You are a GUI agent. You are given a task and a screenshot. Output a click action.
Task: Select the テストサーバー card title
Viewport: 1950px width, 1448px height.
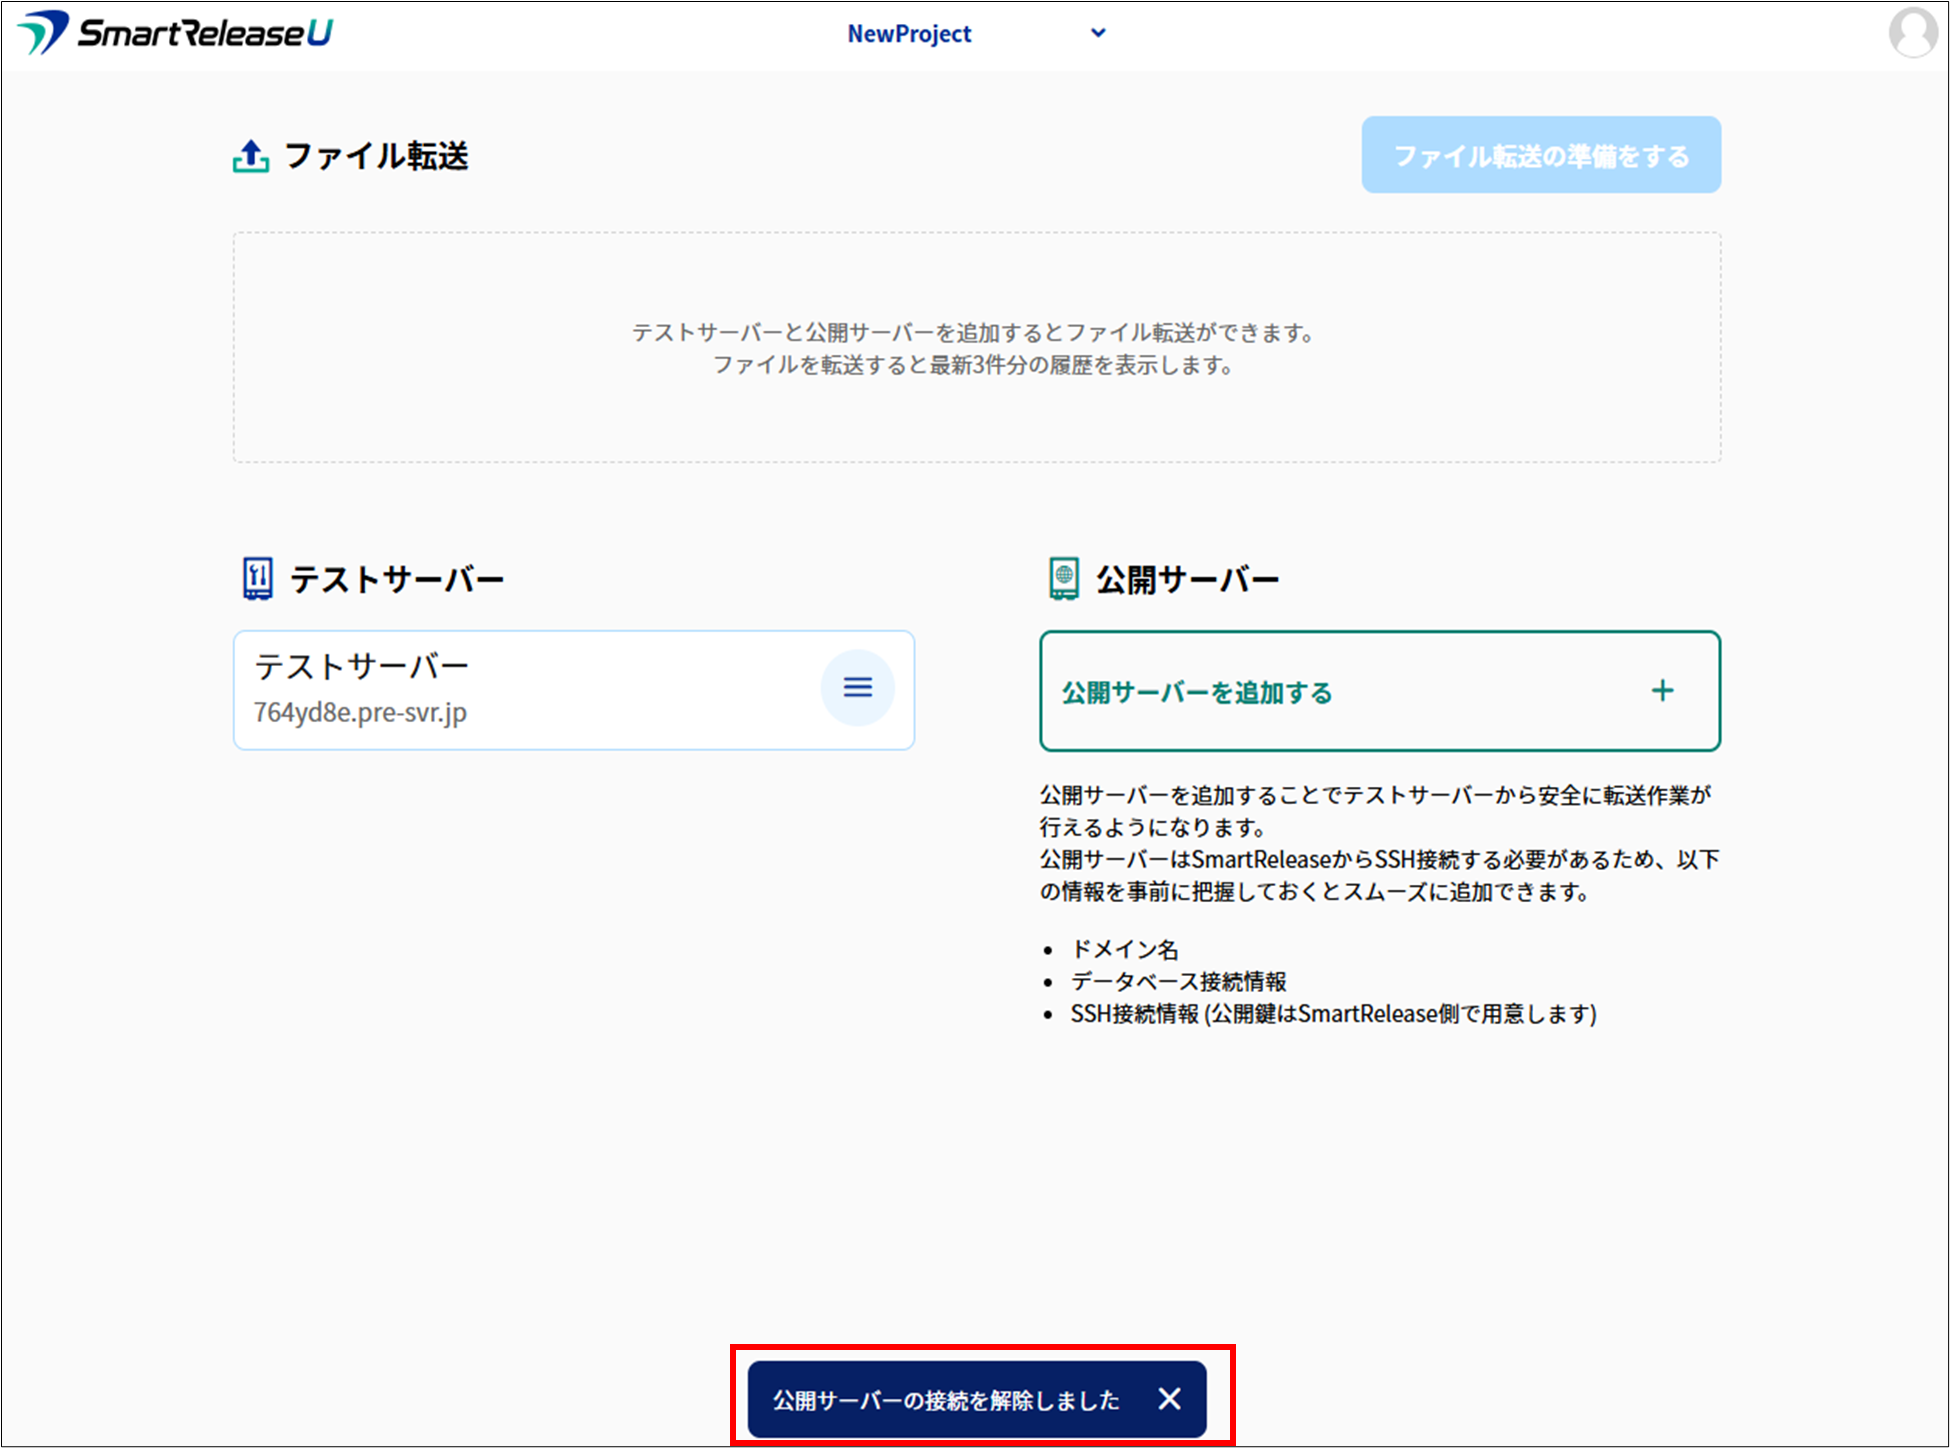coord(361,666)
